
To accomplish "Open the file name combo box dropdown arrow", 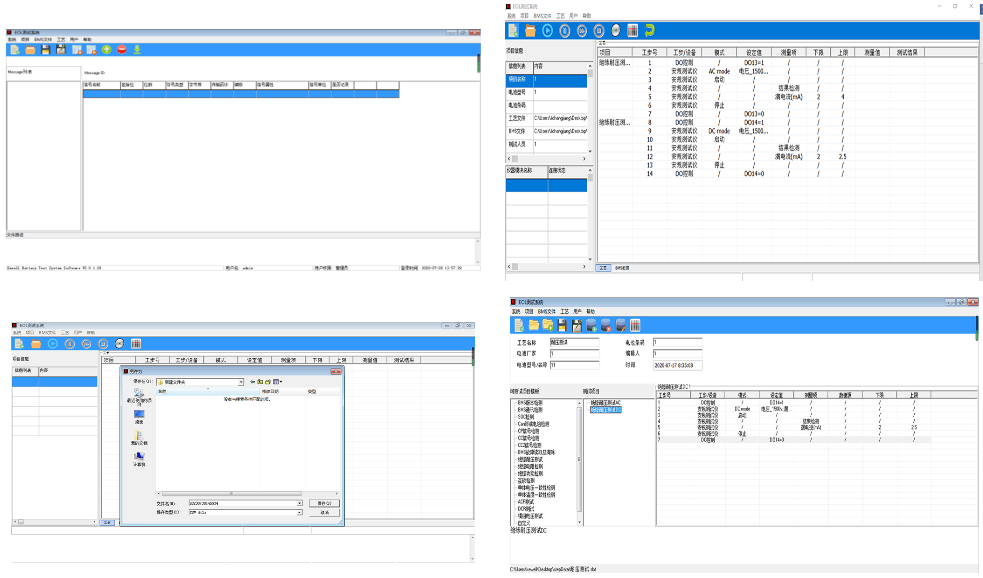I will point(300,503).
